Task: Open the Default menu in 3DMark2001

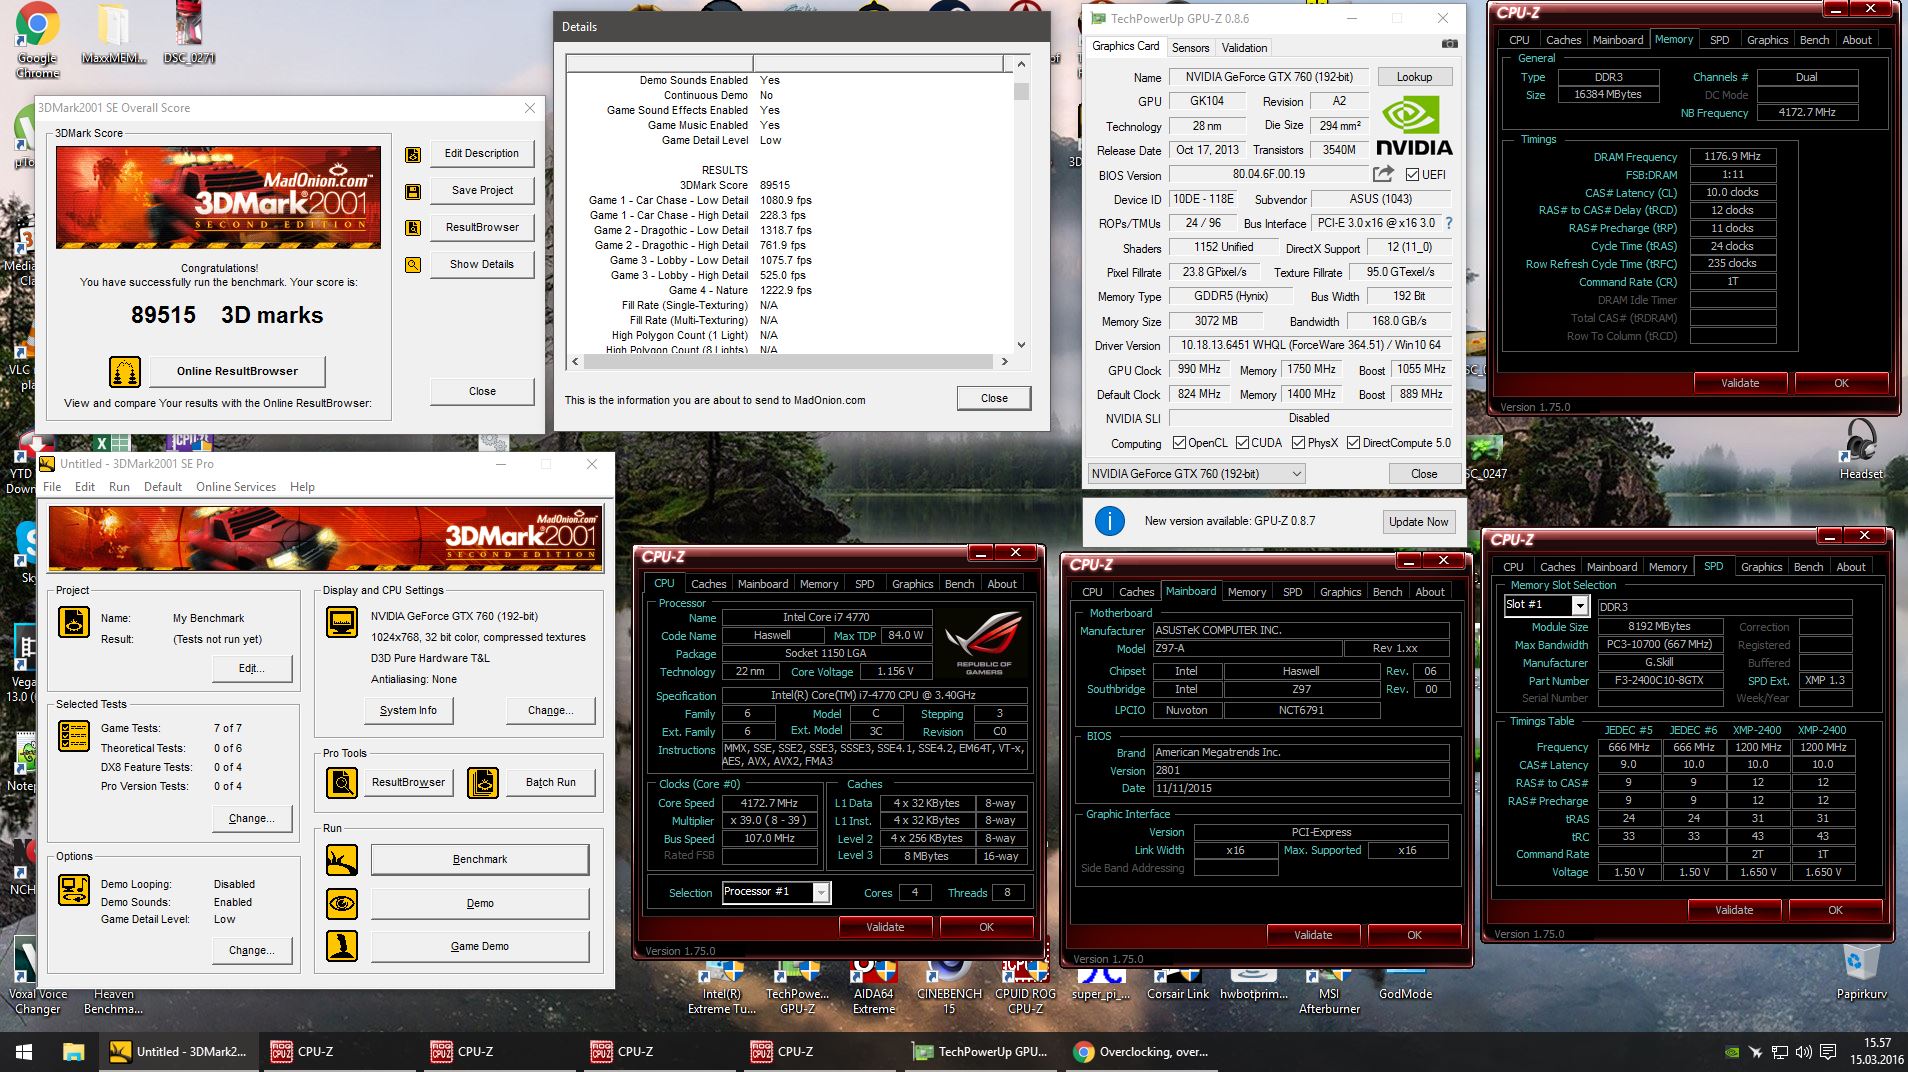Action: pos(163,487)
